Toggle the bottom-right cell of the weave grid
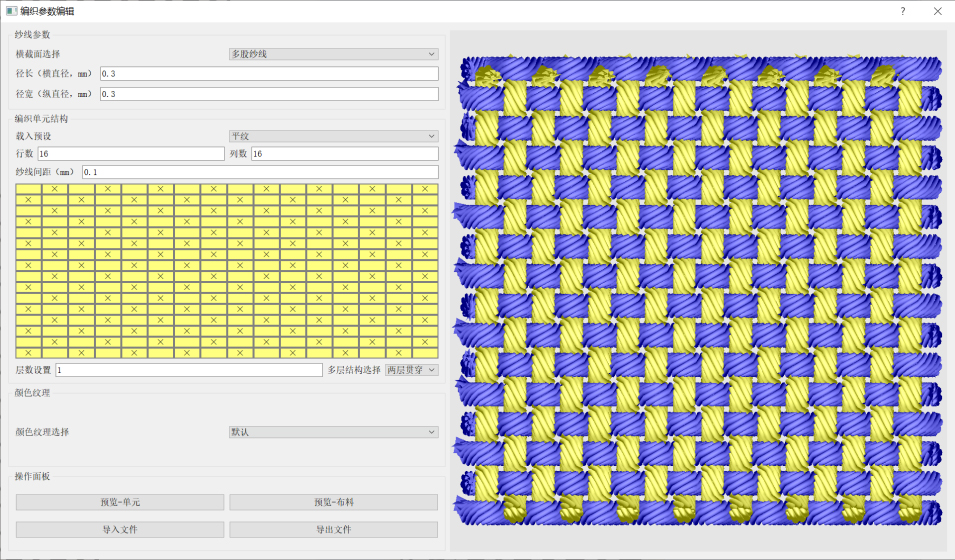 [425, 352]
